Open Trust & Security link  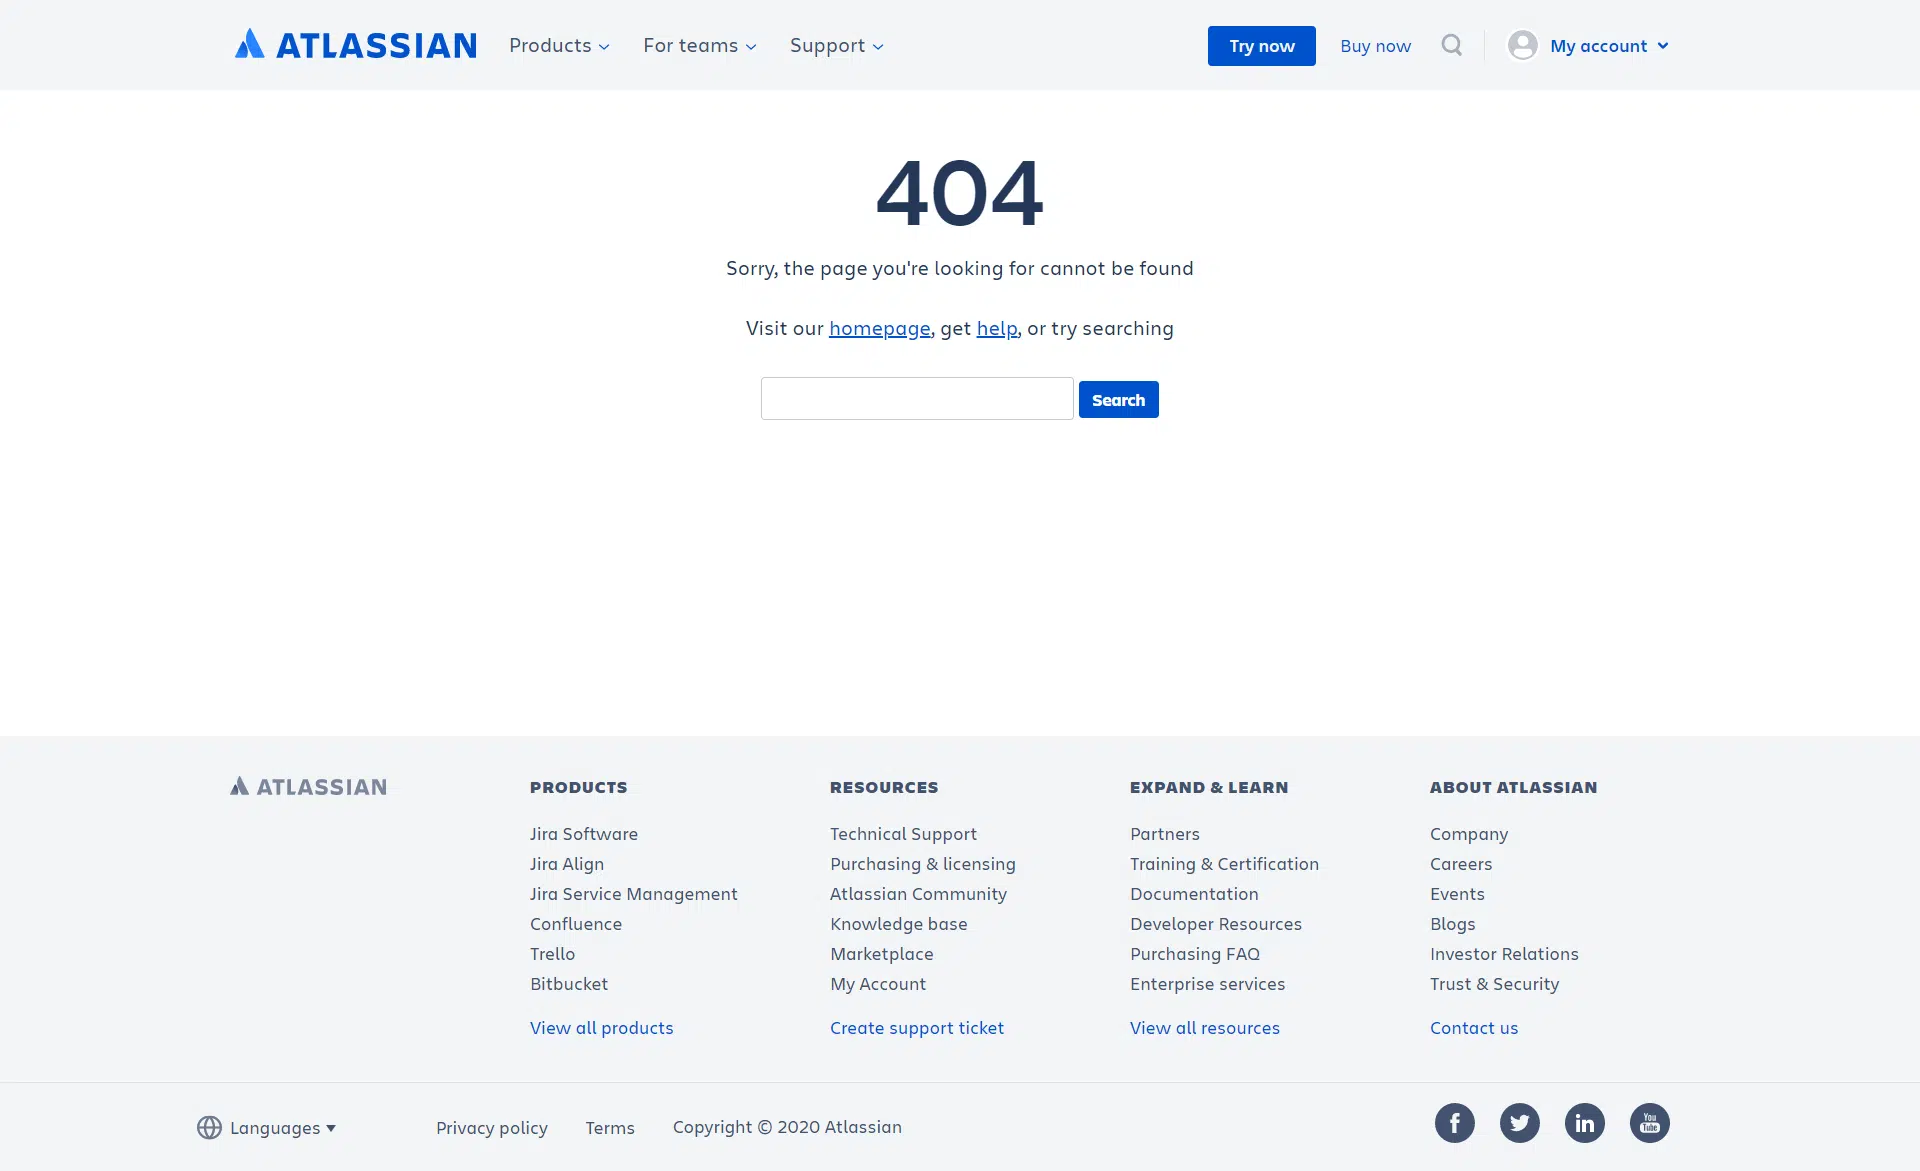pos(1494,984)
